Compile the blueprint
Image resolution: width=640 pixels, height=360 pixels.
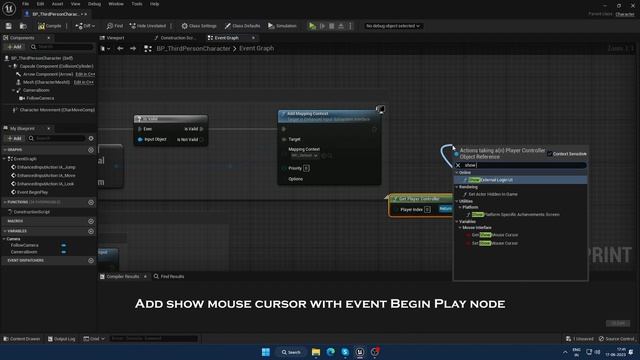pyautogui.click(x=49, y=26)
